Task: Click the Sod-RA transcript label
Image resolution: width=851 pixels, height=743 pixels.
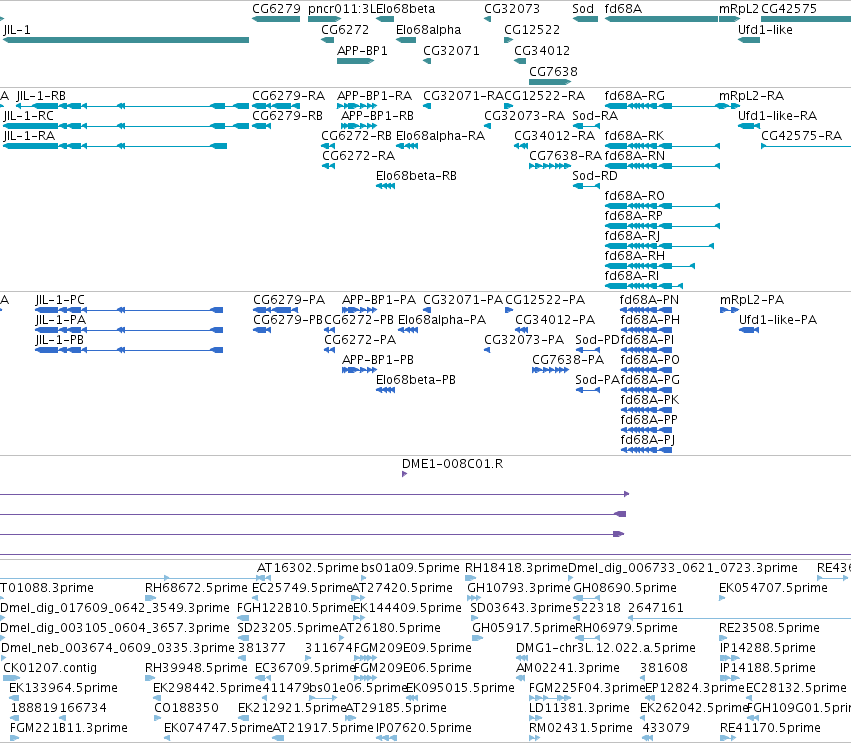Action: click(595, 116)
